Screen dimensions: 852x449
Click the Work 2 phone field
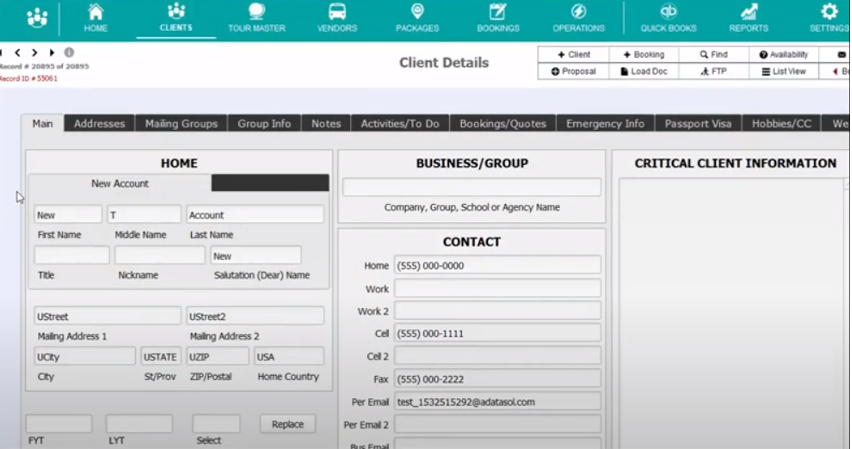[x=497, y=311]
